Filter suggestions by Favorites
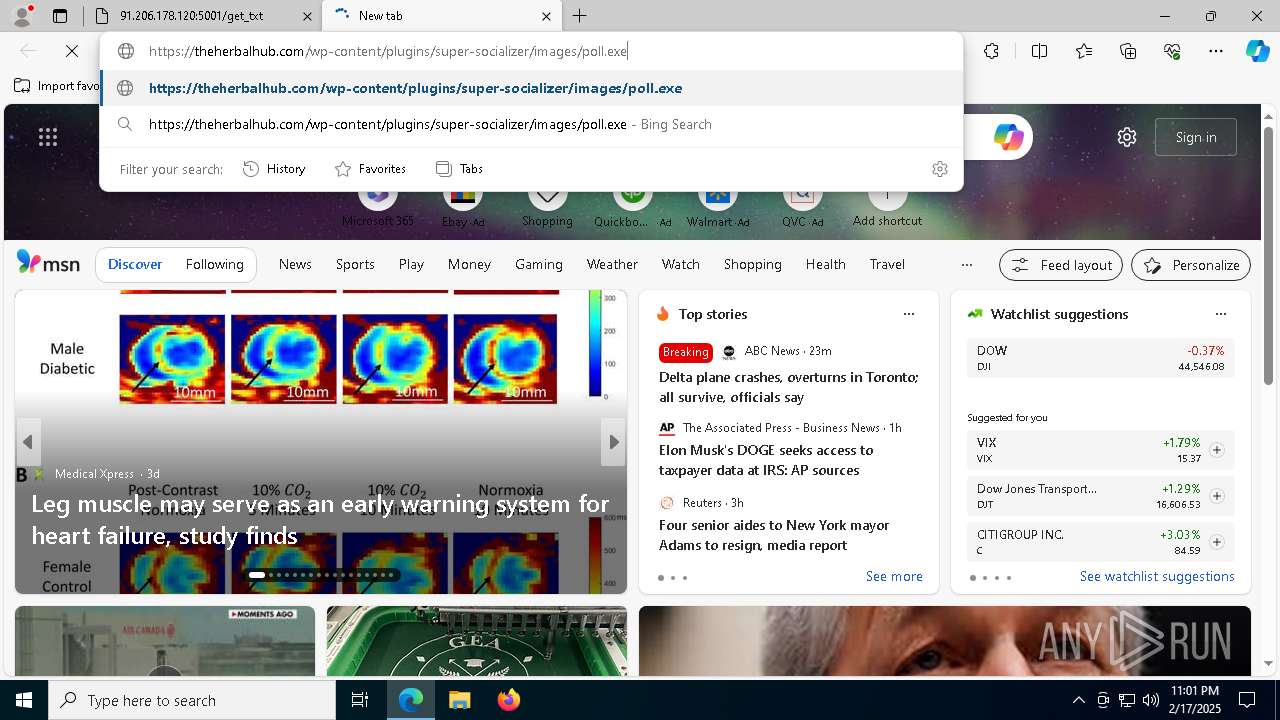This screenshot has width=1280, height=720. click(370, 169)
